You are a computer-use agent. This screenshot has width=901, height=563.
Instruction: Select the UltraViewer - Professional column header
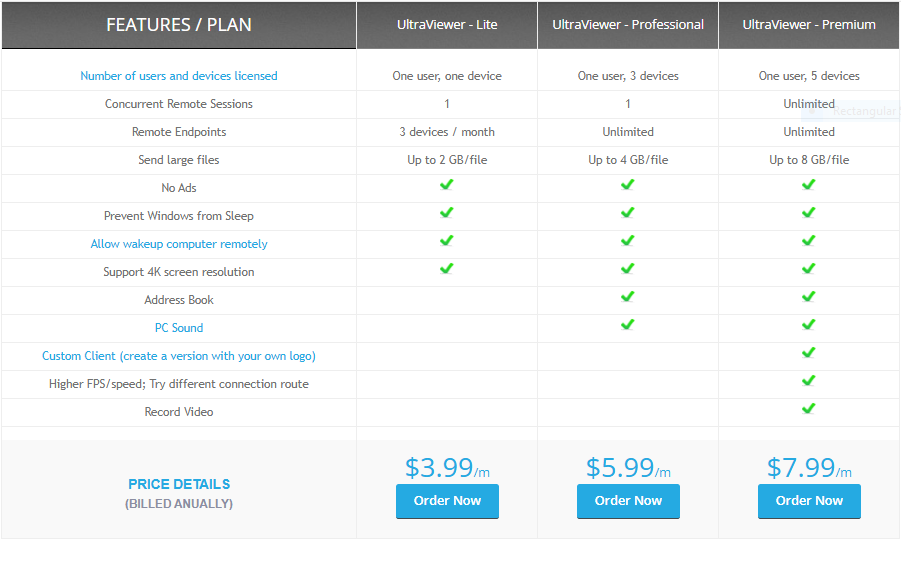[x=628, y=25]
